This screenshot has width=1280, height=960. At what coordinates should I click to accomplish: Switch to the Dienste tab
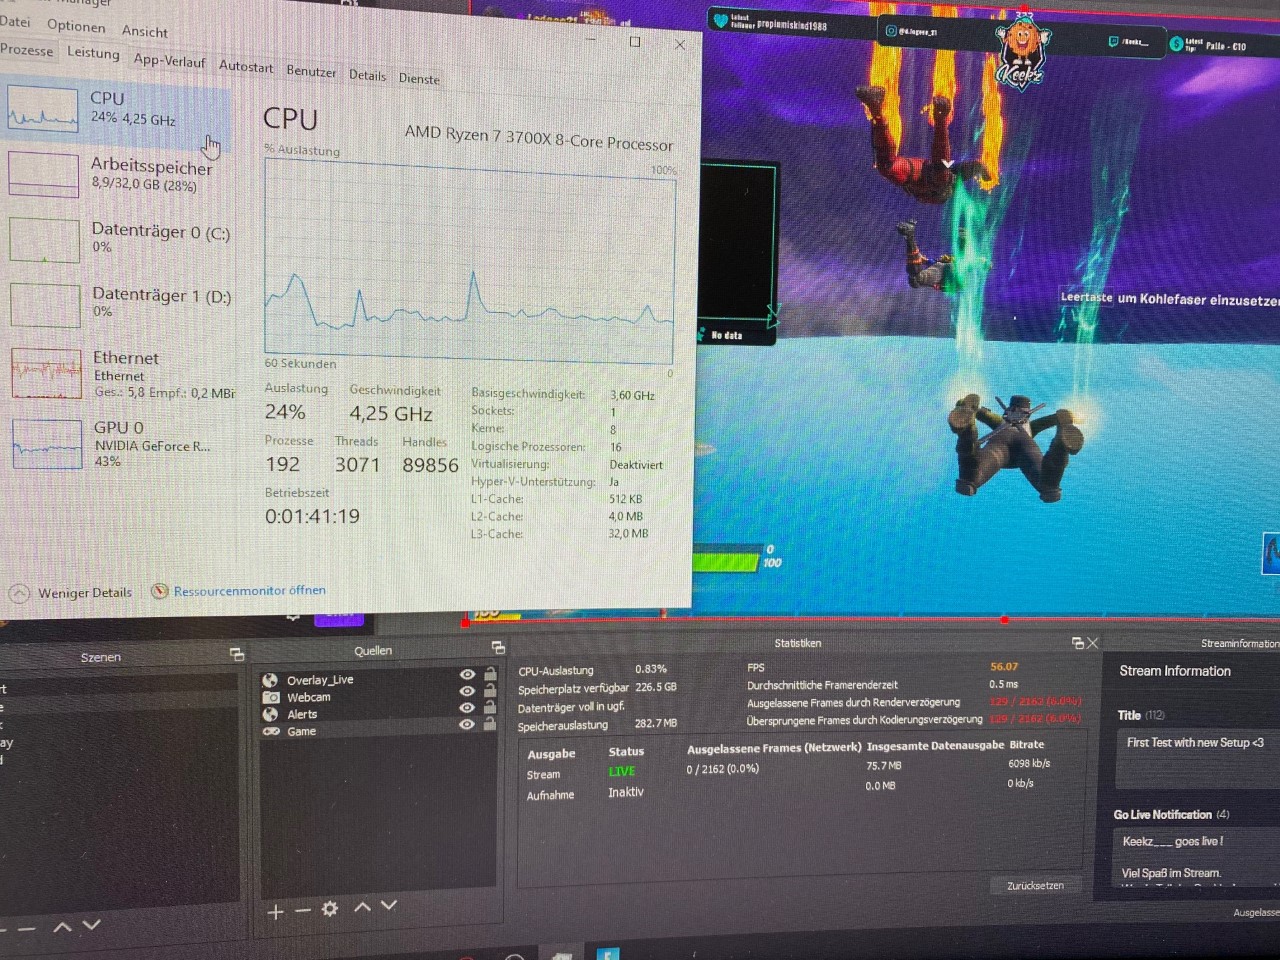[419, 79]
